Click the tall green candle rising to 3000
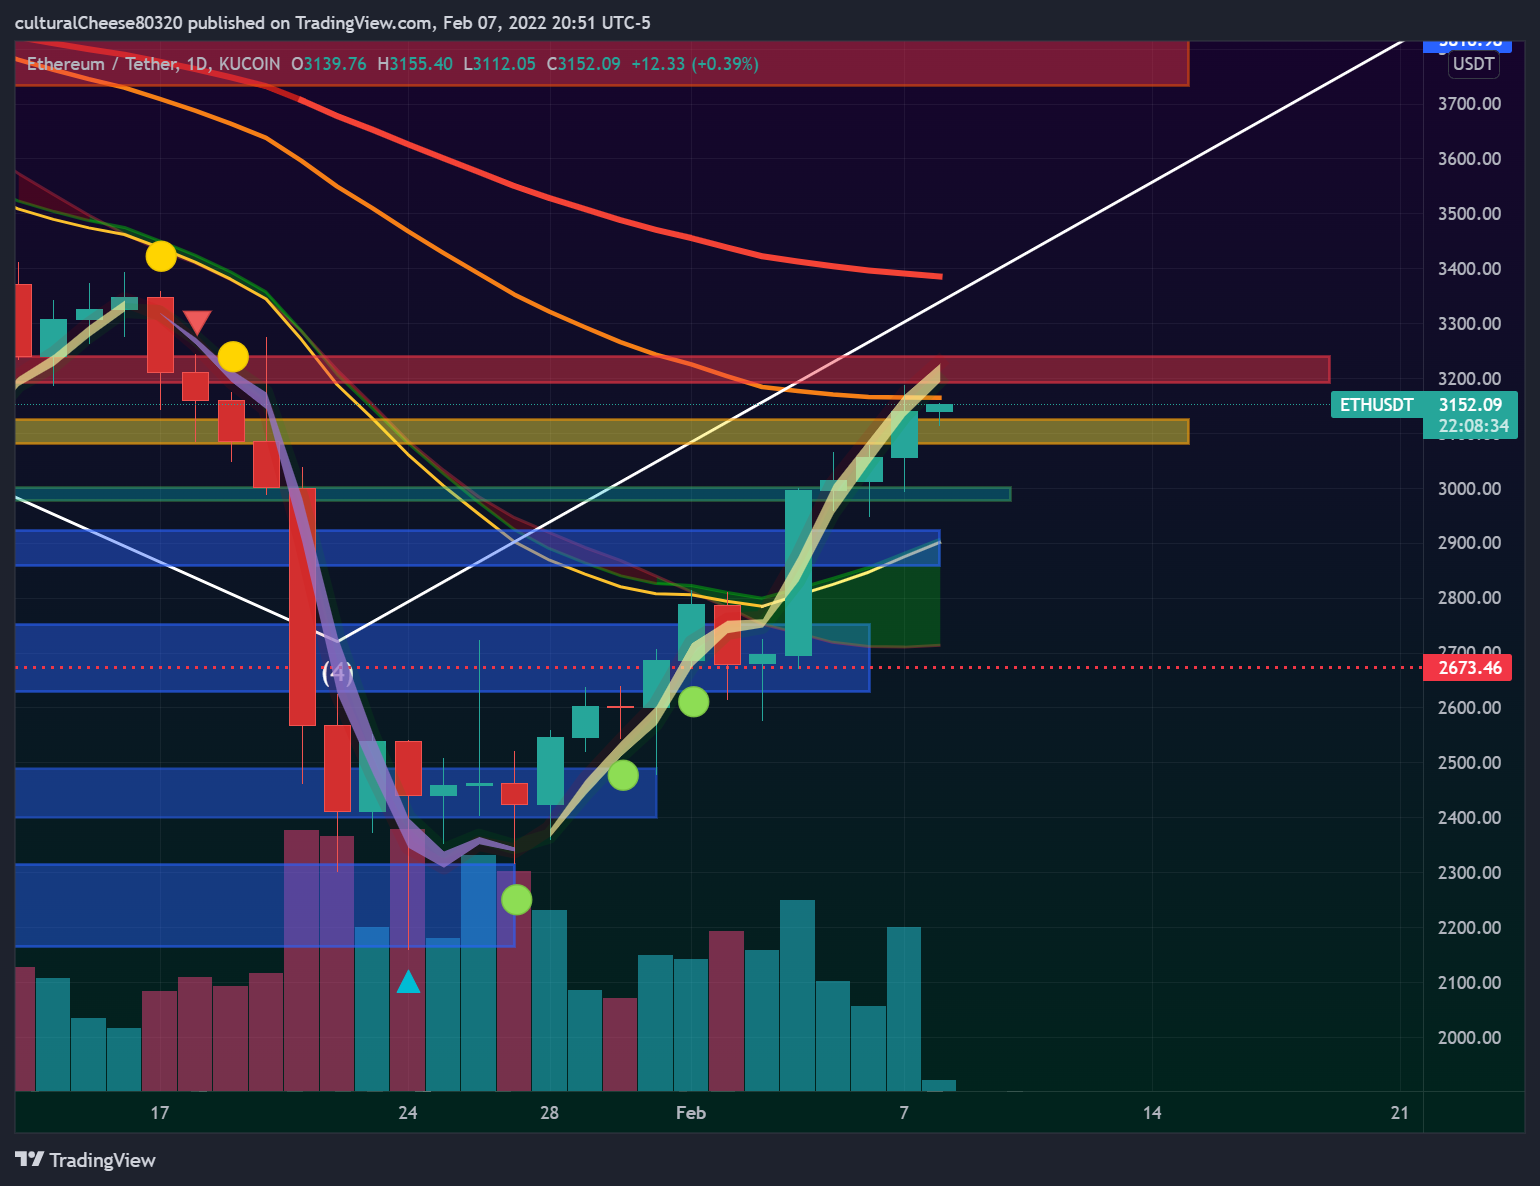Image resolution: width=1540 pixels, height=1186 pixels. tap(798, 573)
